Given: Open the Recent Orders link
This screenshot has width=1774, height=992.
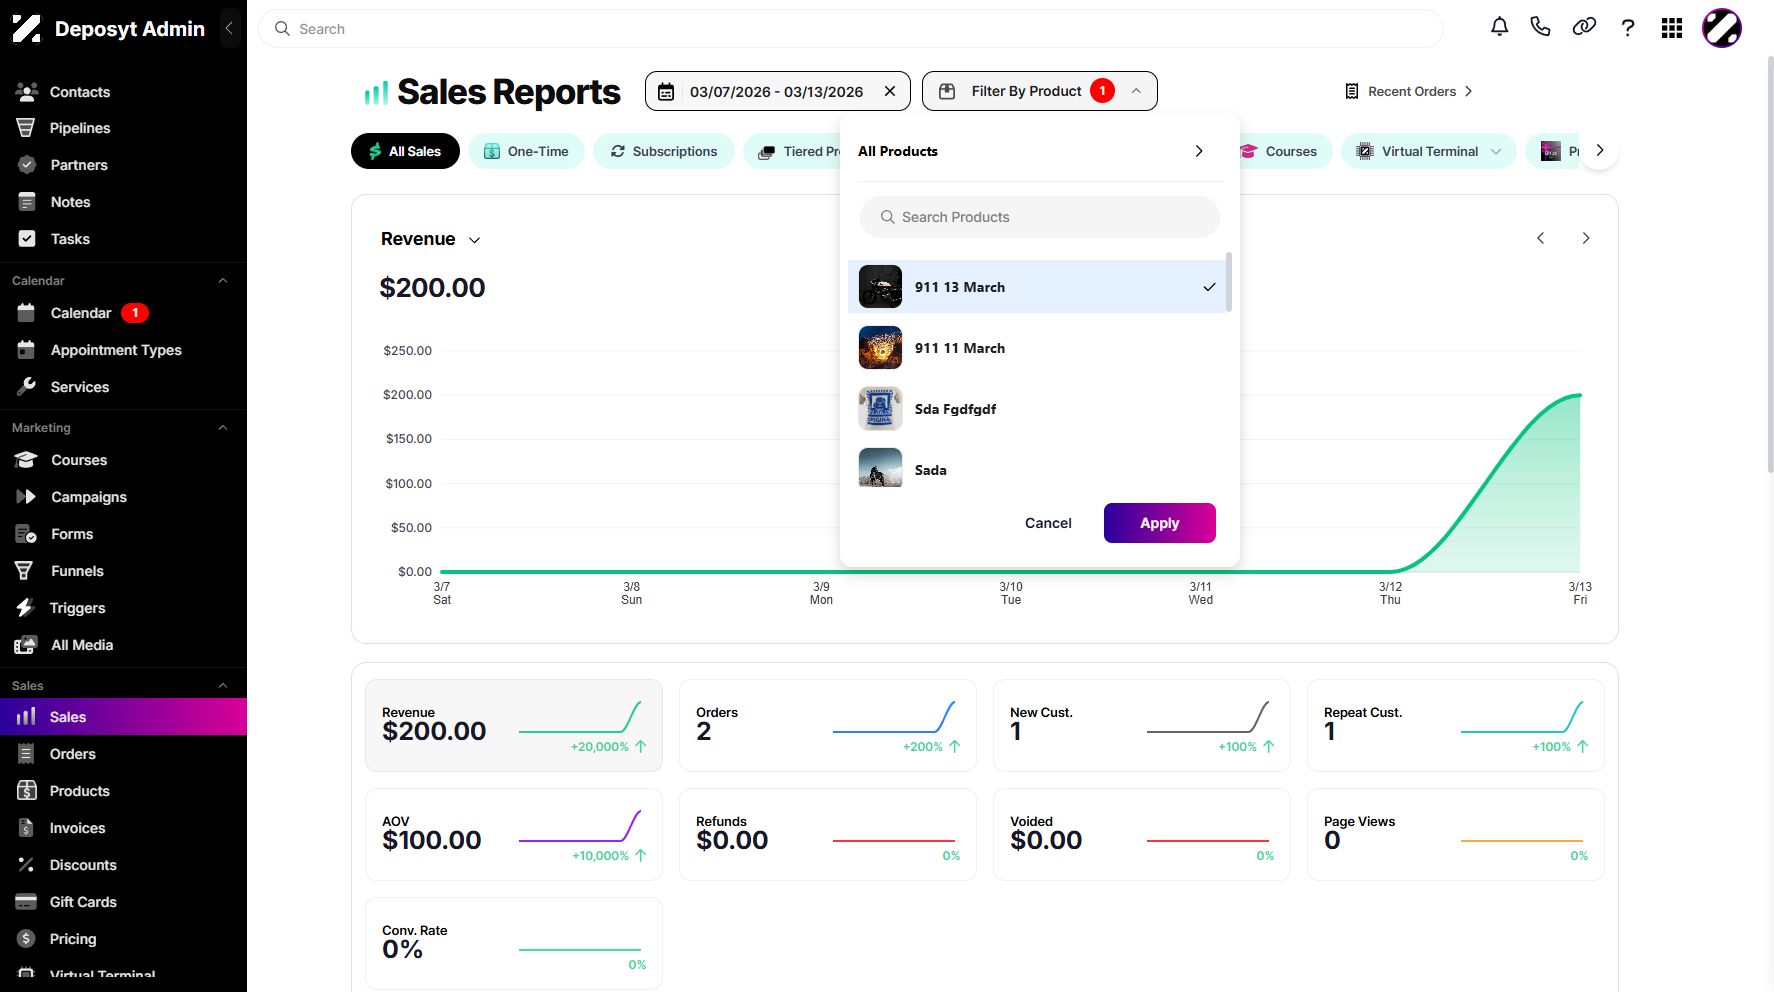Looking at the screenshot, I should [x=1409, y=91].
